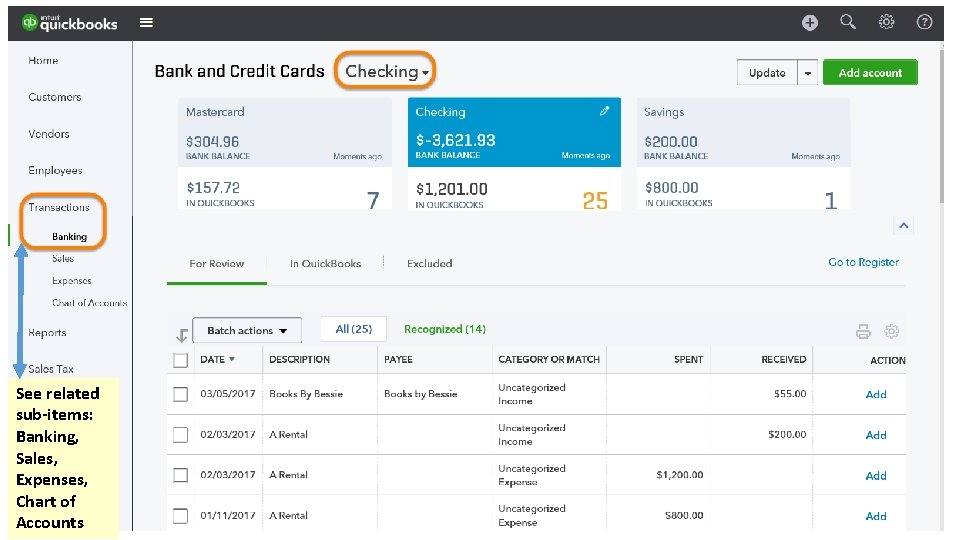Select the Mastercard account card
The height and width of the screenshot is (540, 960).
pyautogui.click(x=285, y=154)
